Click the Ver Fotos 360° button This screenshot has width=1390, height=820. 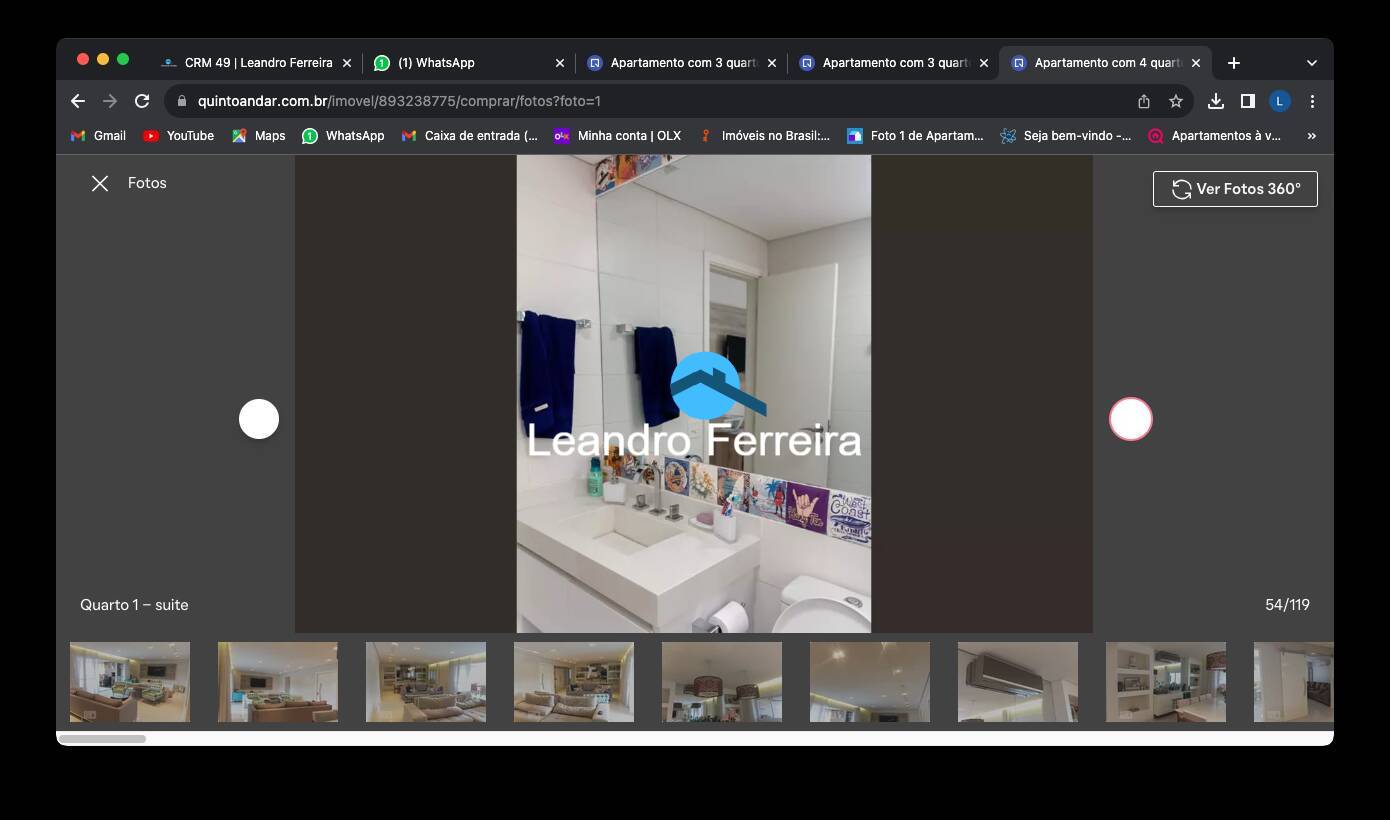click(1235, 189)
